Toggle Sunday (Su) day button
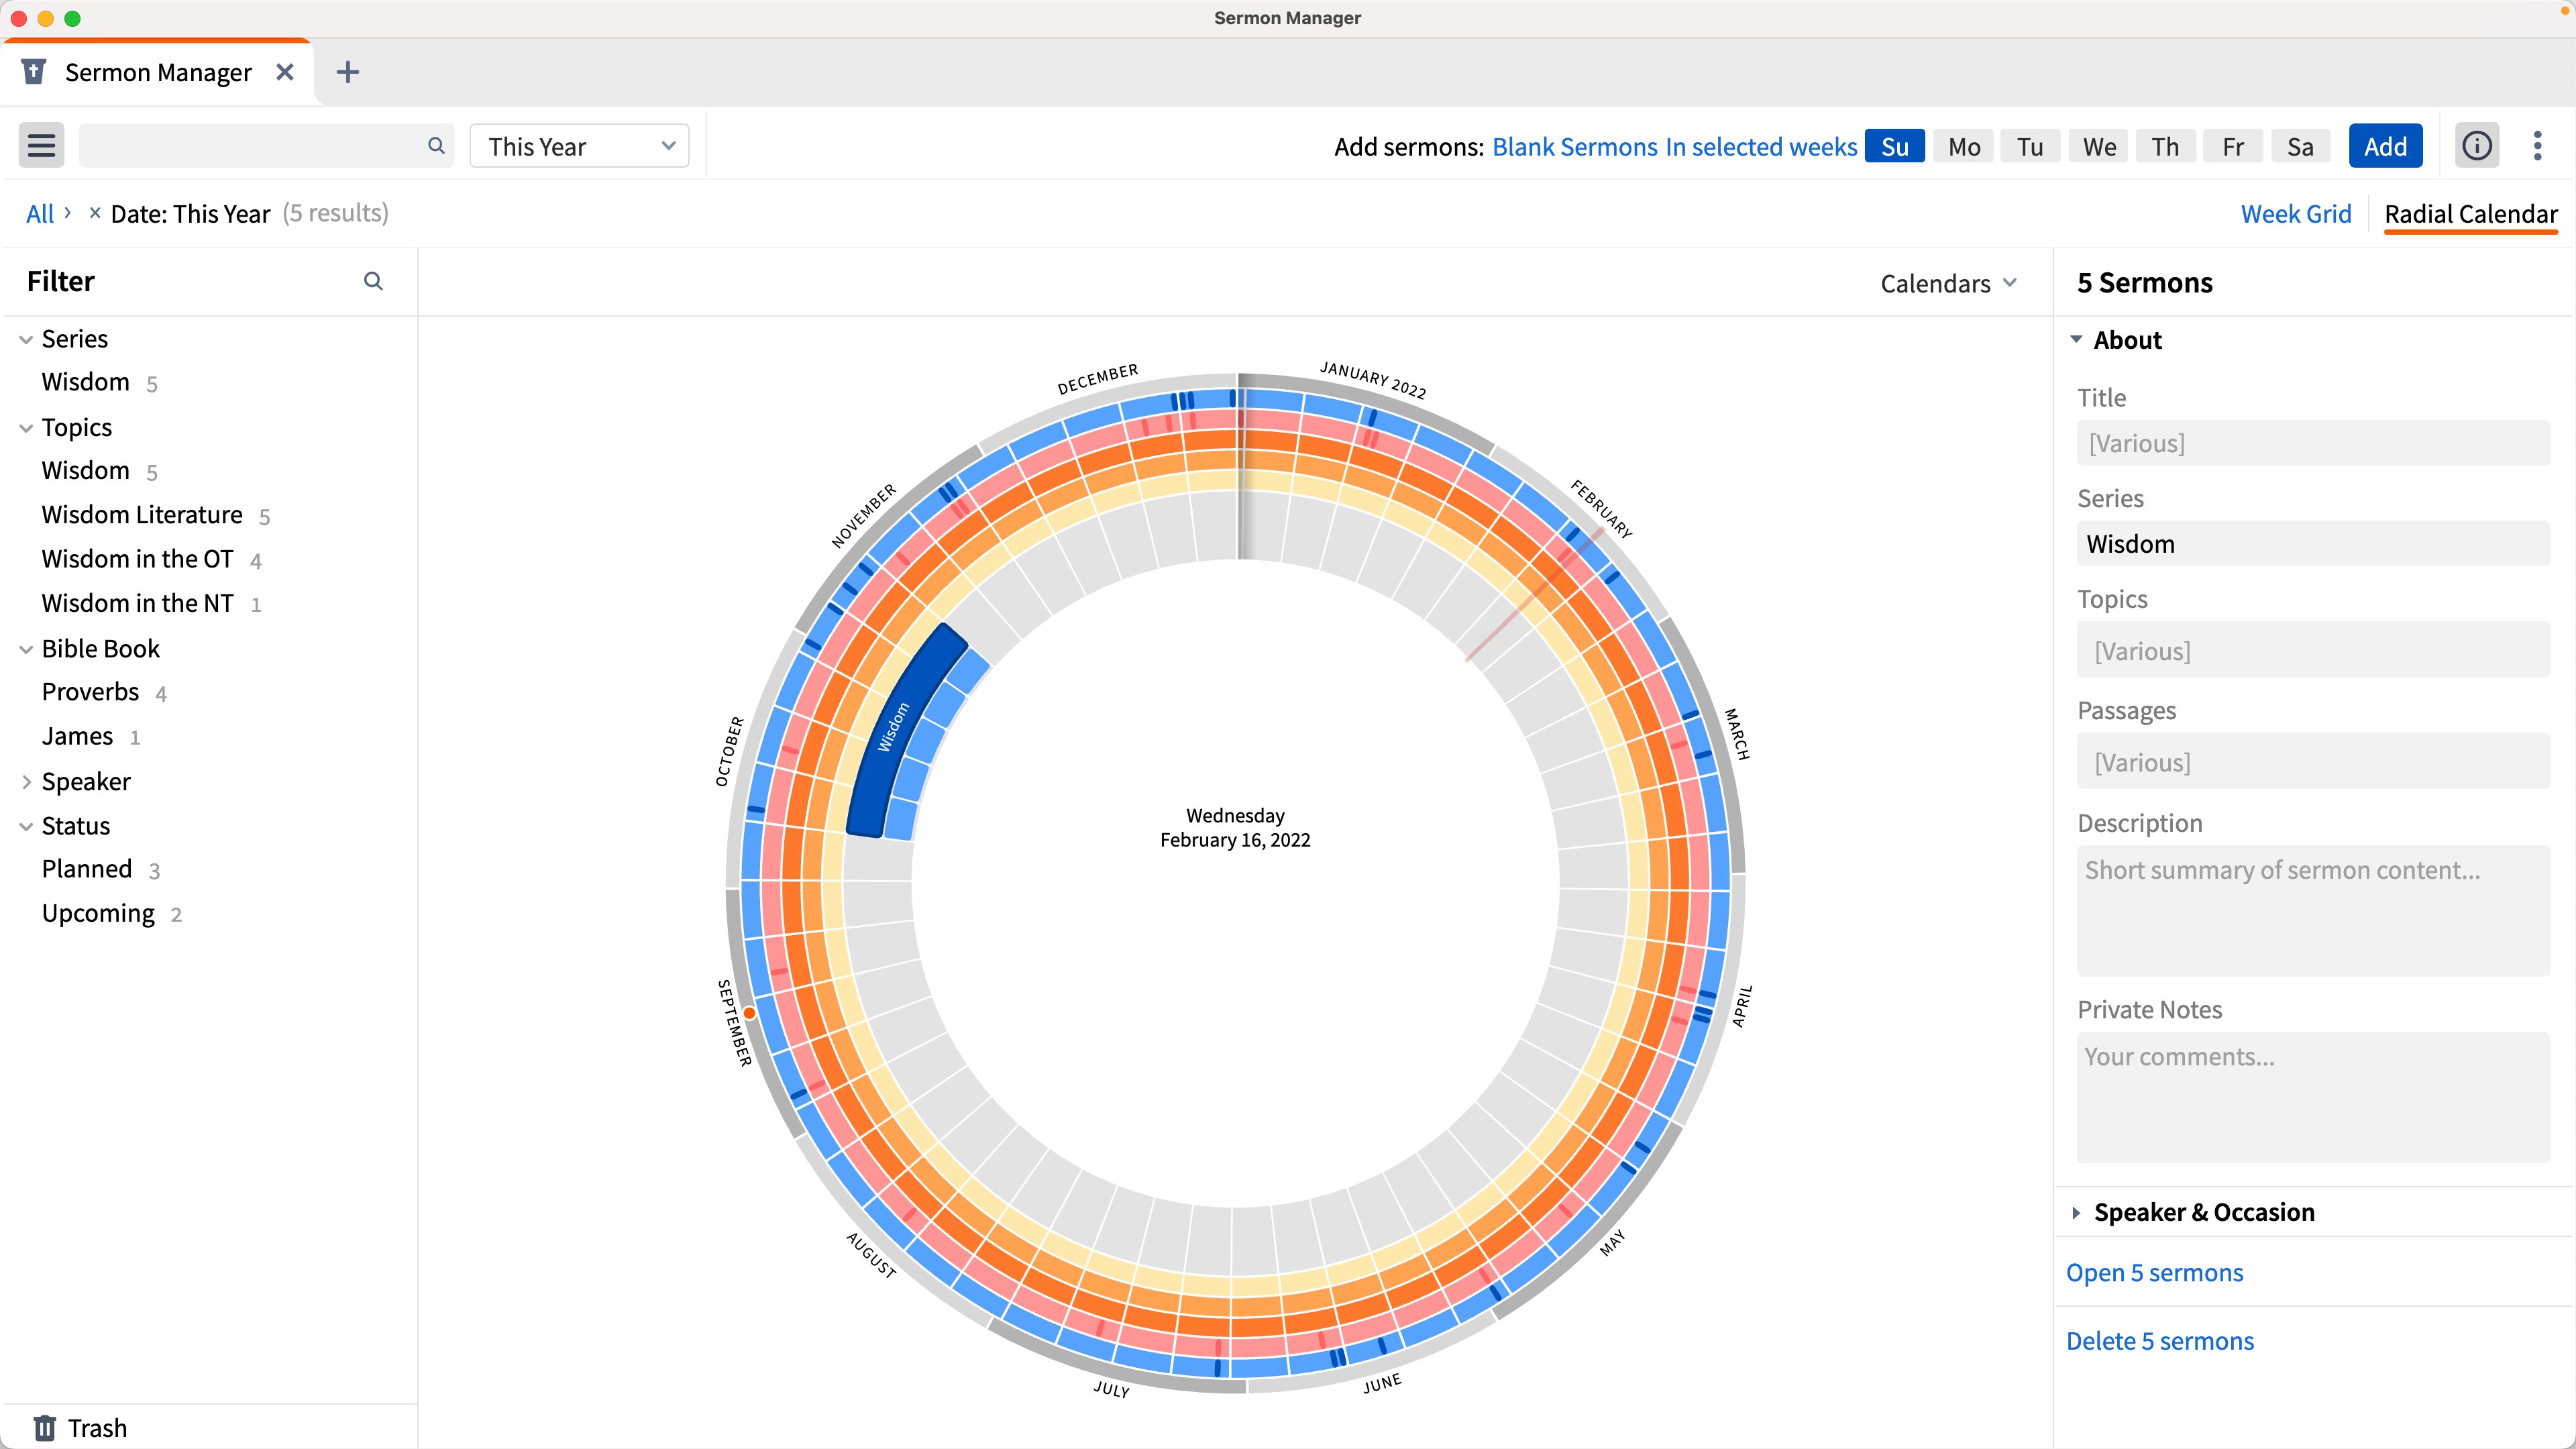Viewport: 2576px width, 1449px height. (1895, 147)
